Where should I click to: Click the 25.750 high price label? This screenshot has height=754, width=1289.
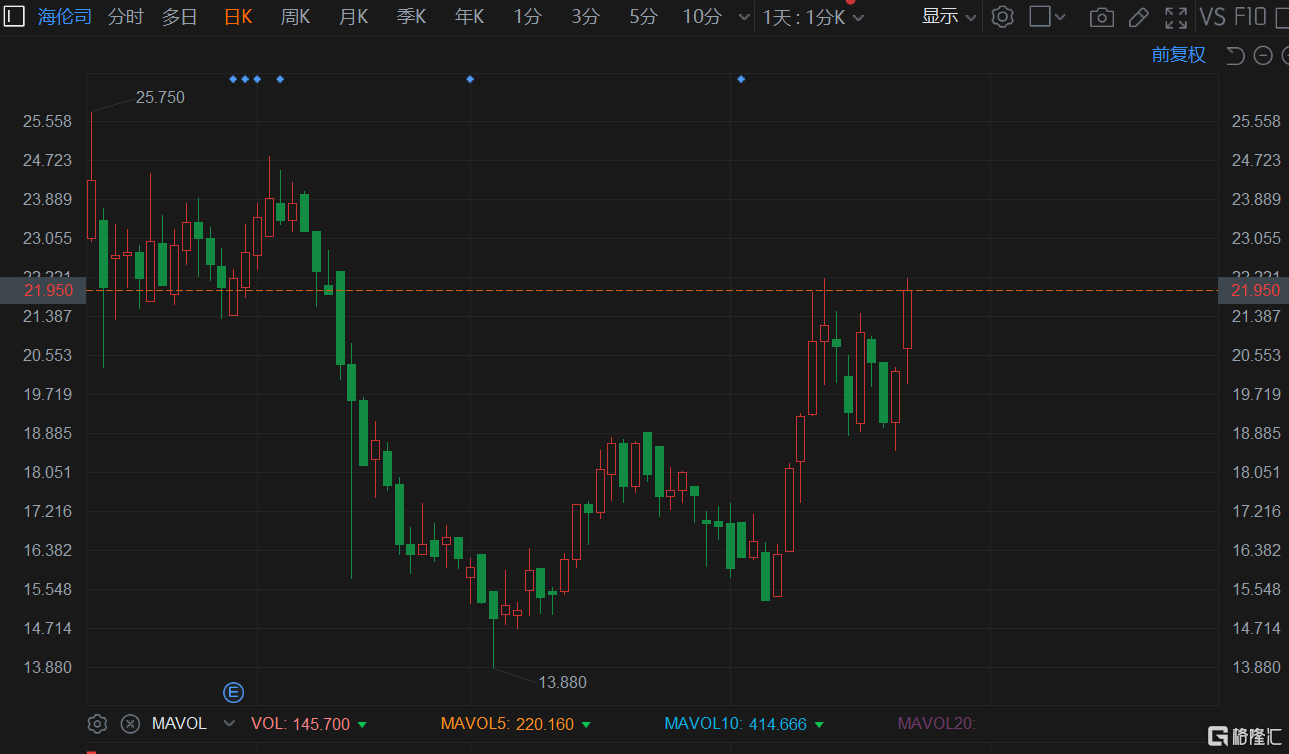coord(160,97)
